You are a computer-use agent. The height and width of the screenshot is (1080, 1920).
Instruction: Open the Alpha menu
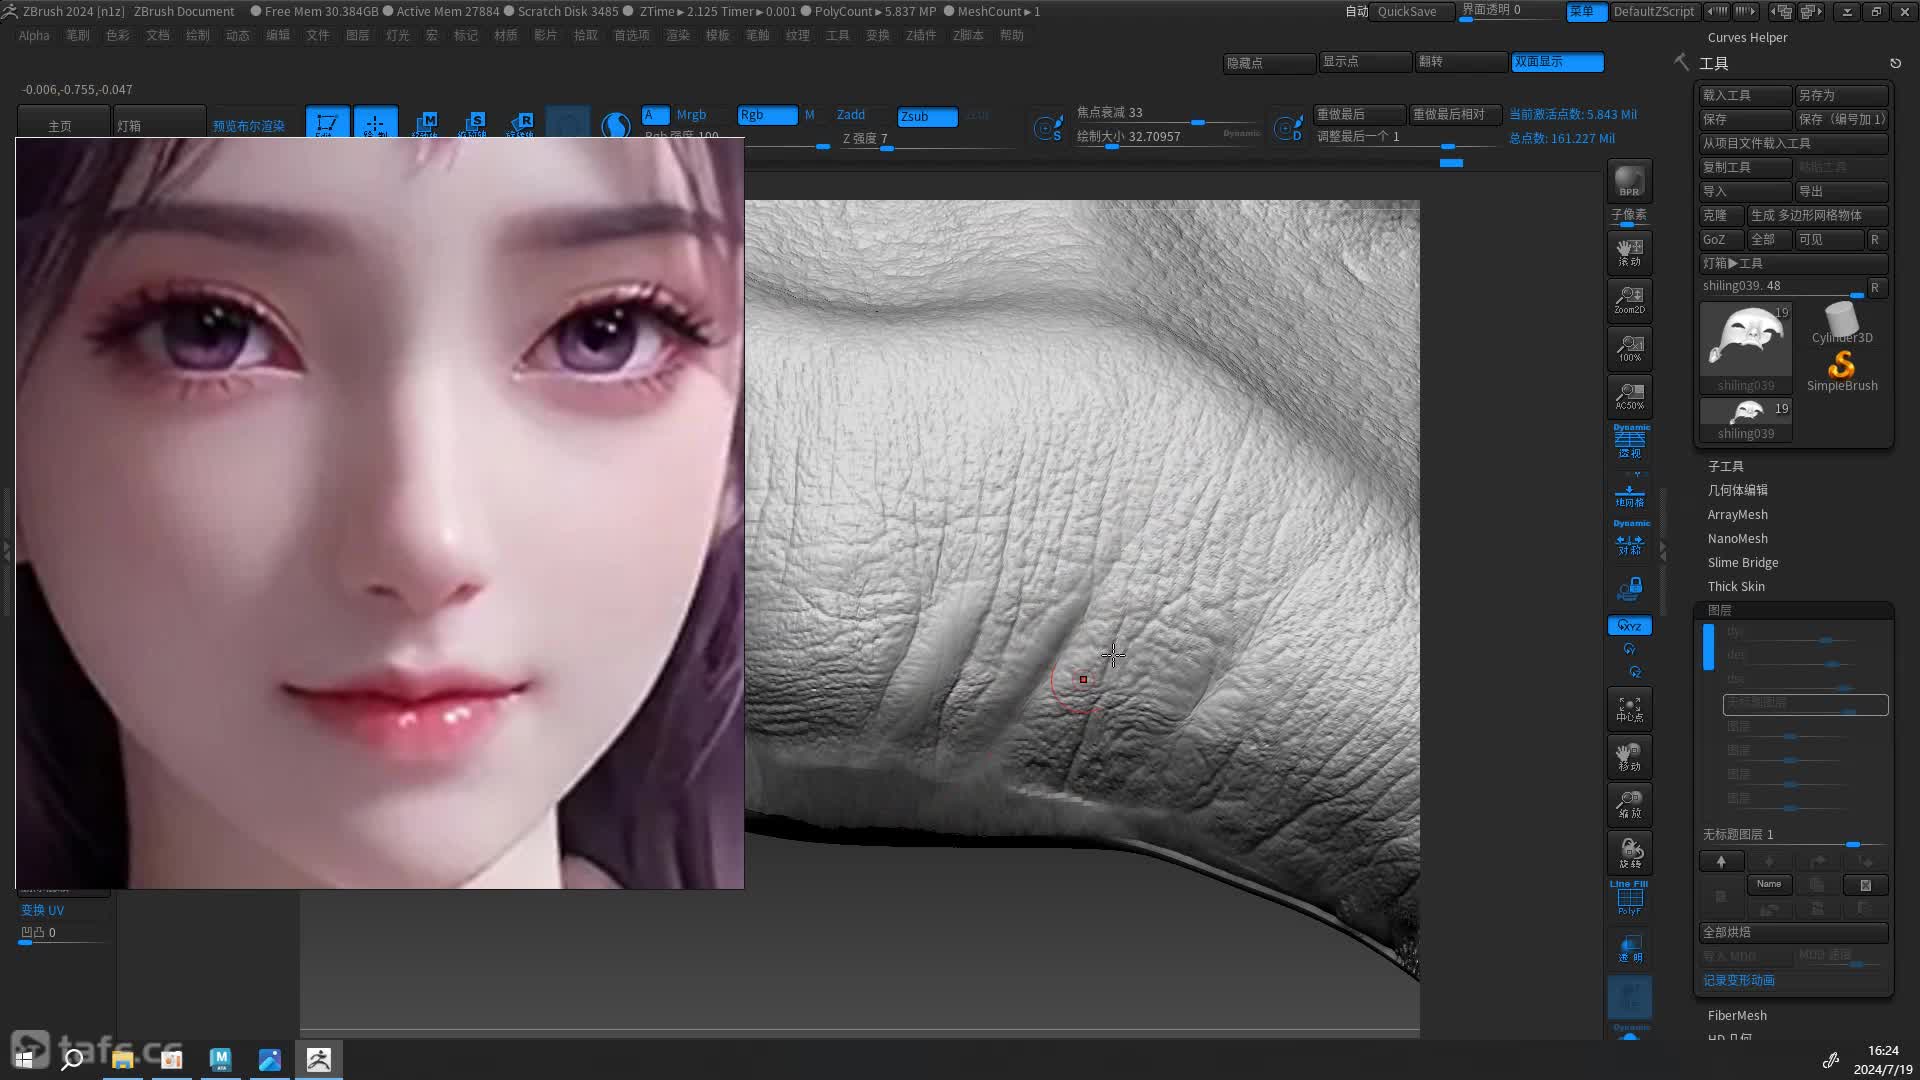(34, 35)
